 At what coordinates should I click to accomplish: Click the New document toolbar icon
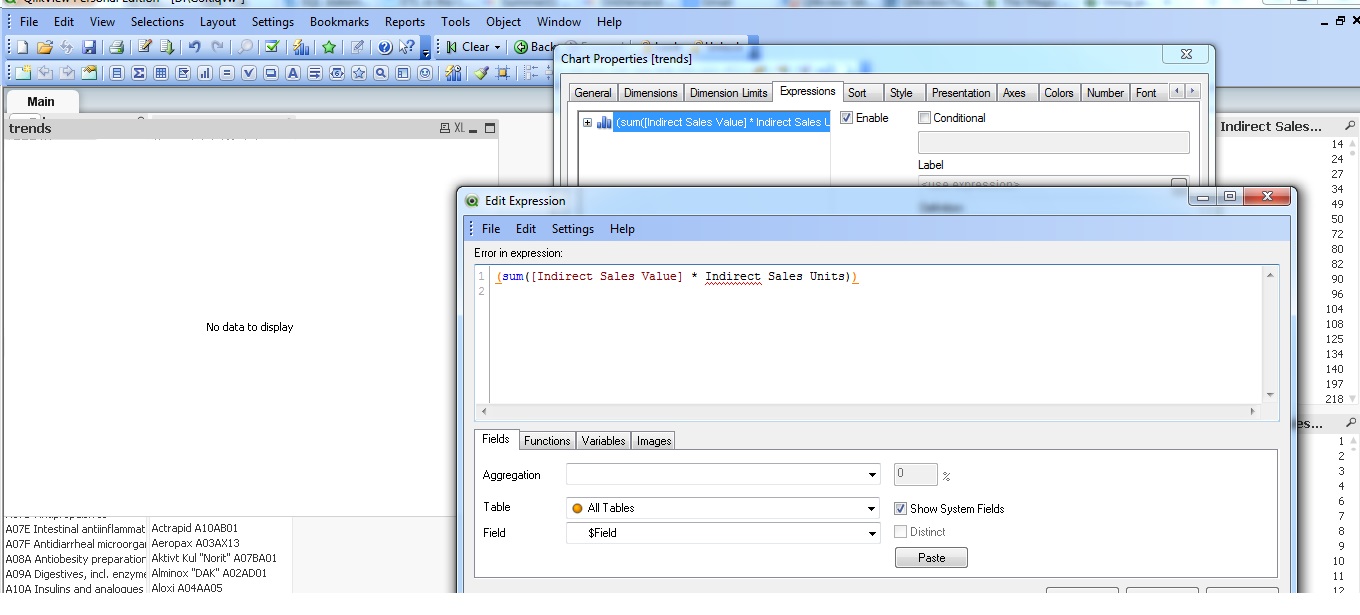click(x=23, y=47)
